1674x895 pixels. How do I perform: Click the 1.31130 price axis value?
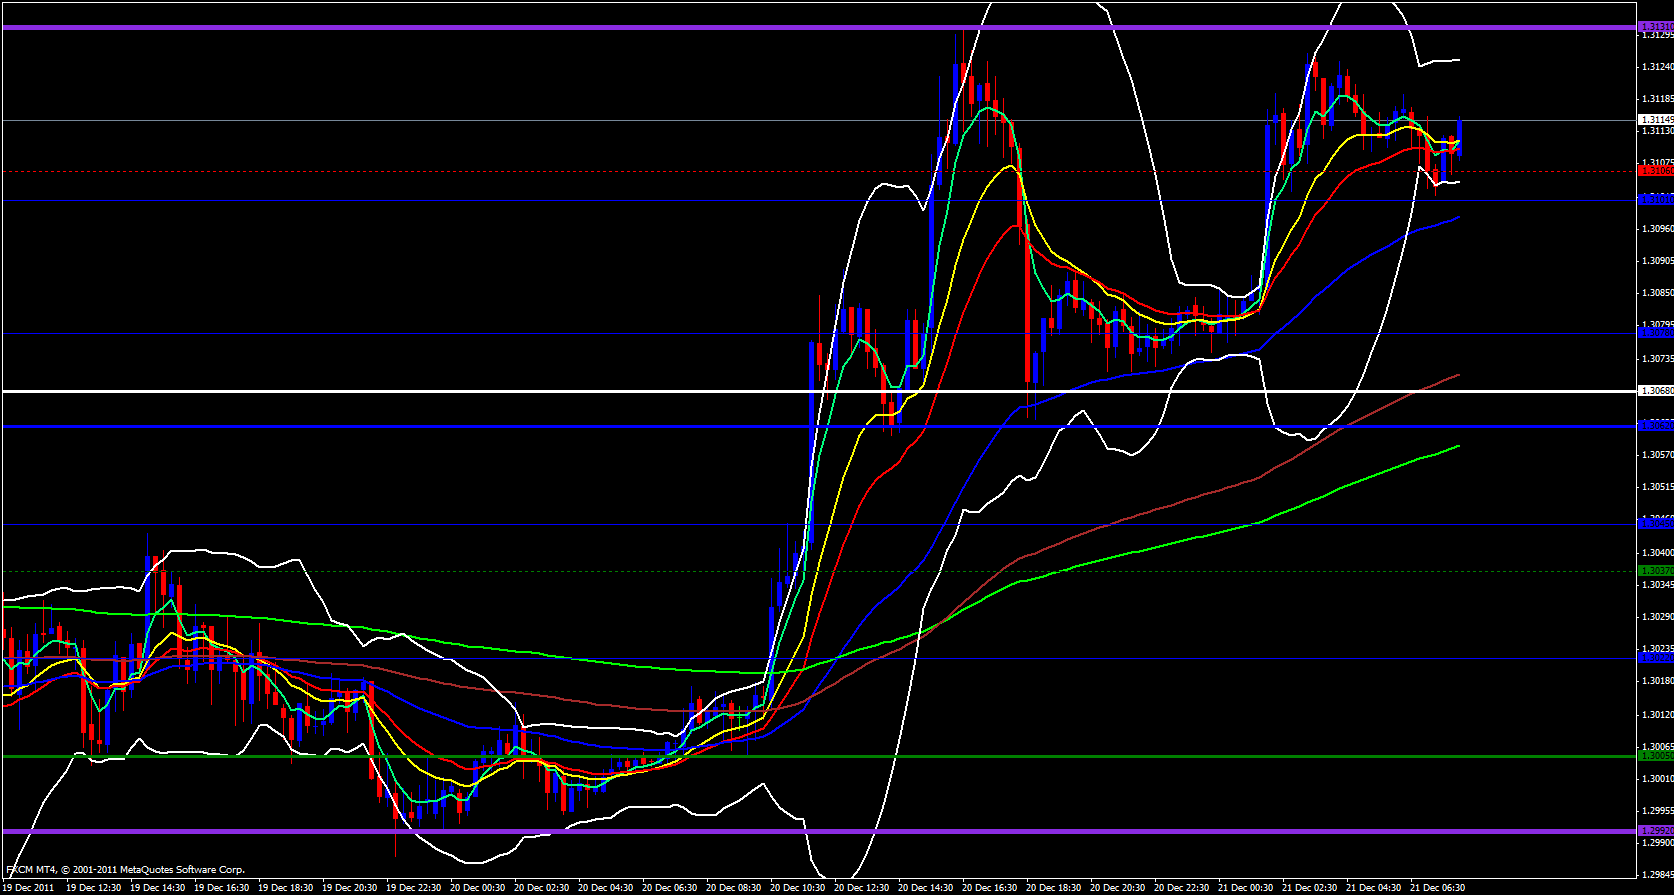(1657, 131)
